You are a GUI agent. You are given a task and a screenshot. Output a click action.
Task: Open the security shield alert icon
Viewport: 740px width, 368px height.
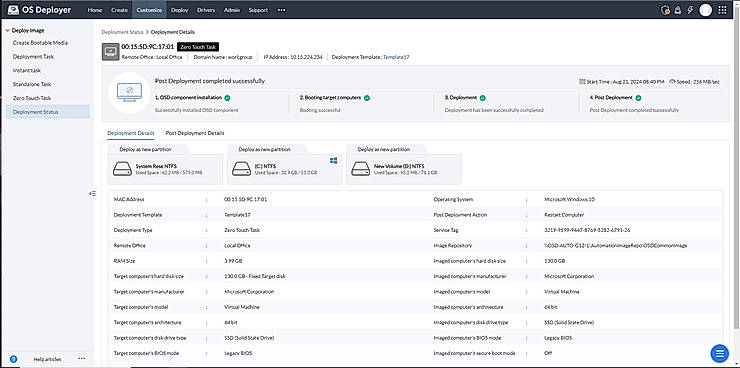point(665,10)
